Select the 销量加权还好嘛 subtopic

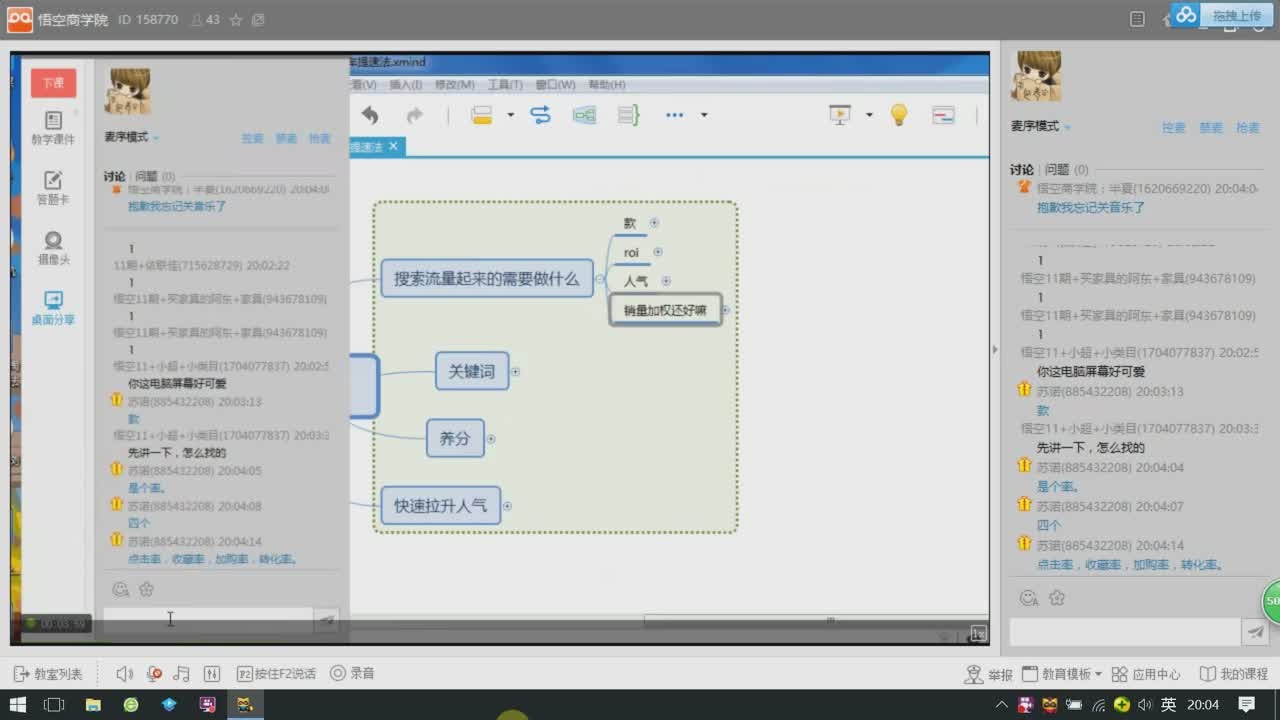point(665,310)
